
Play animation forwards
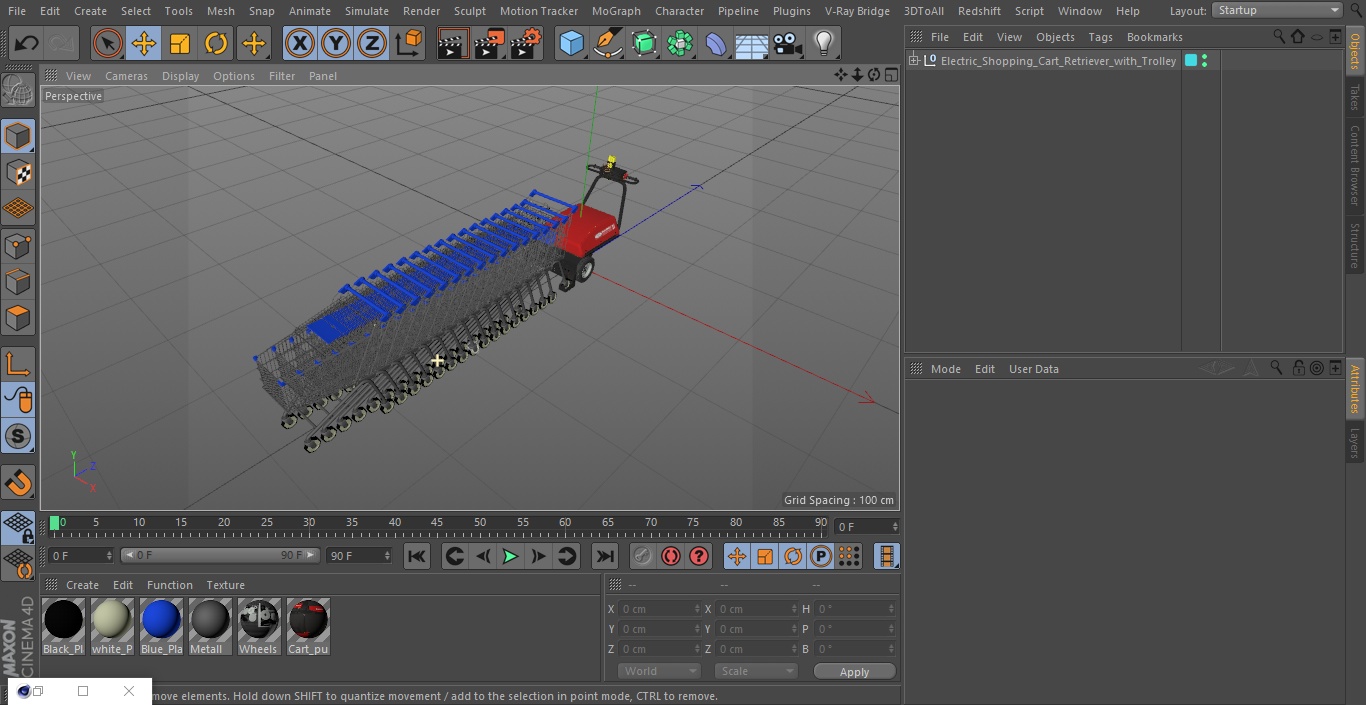[510, 557]
